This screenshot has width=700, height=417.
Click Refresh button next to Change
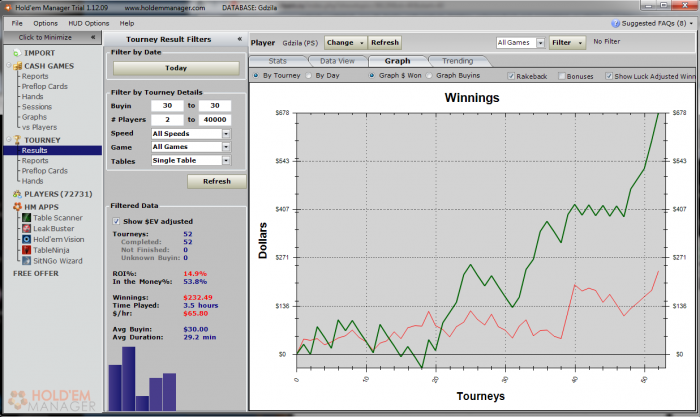(385, 42)
